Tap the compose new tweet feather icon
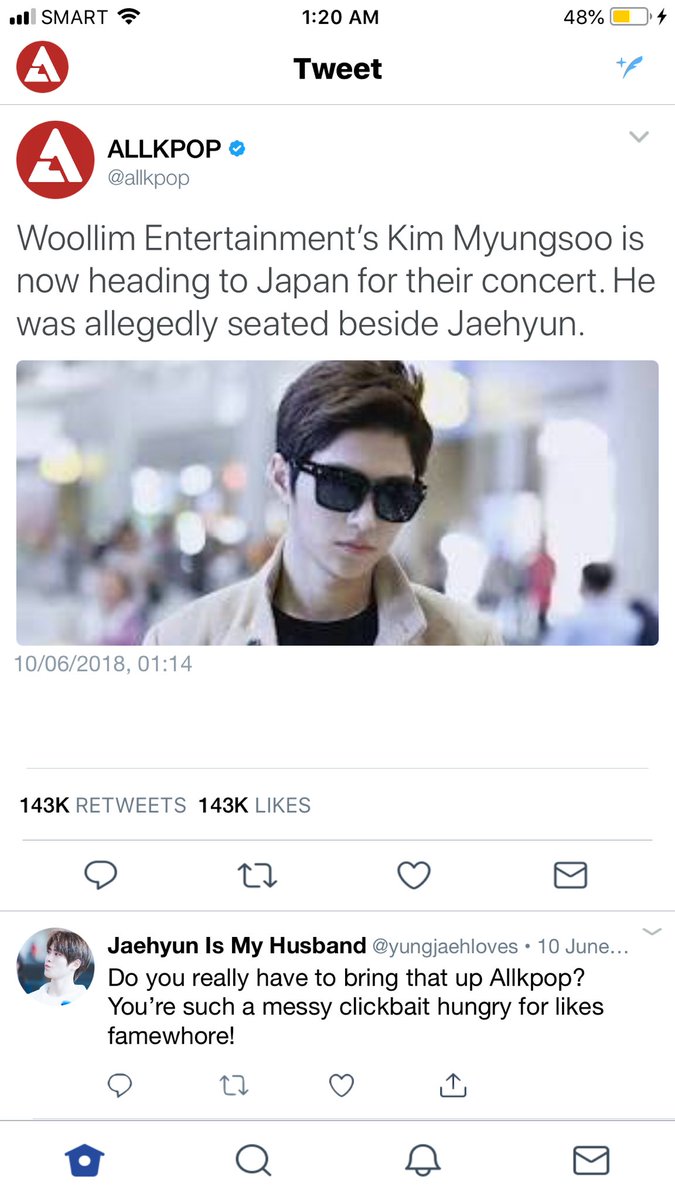The image size is (675, 1200). [629, 67]
